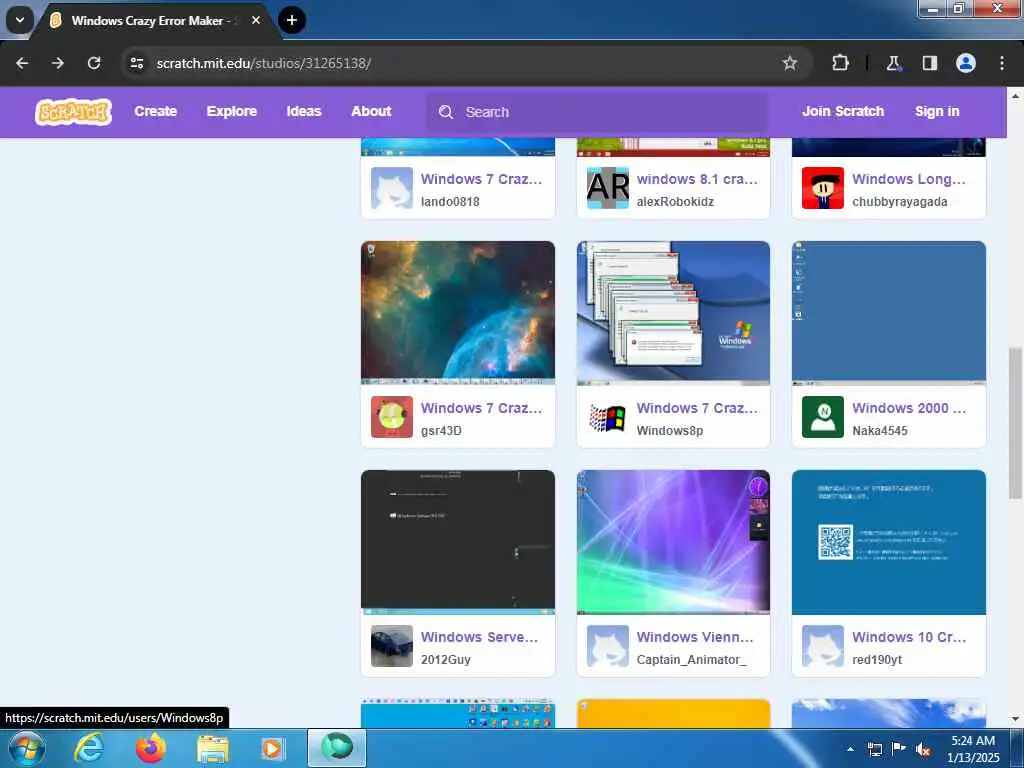This screenshot has width=1024, height=768.
Task: View site information icon in address bar
Action: [x=136, y=63]
